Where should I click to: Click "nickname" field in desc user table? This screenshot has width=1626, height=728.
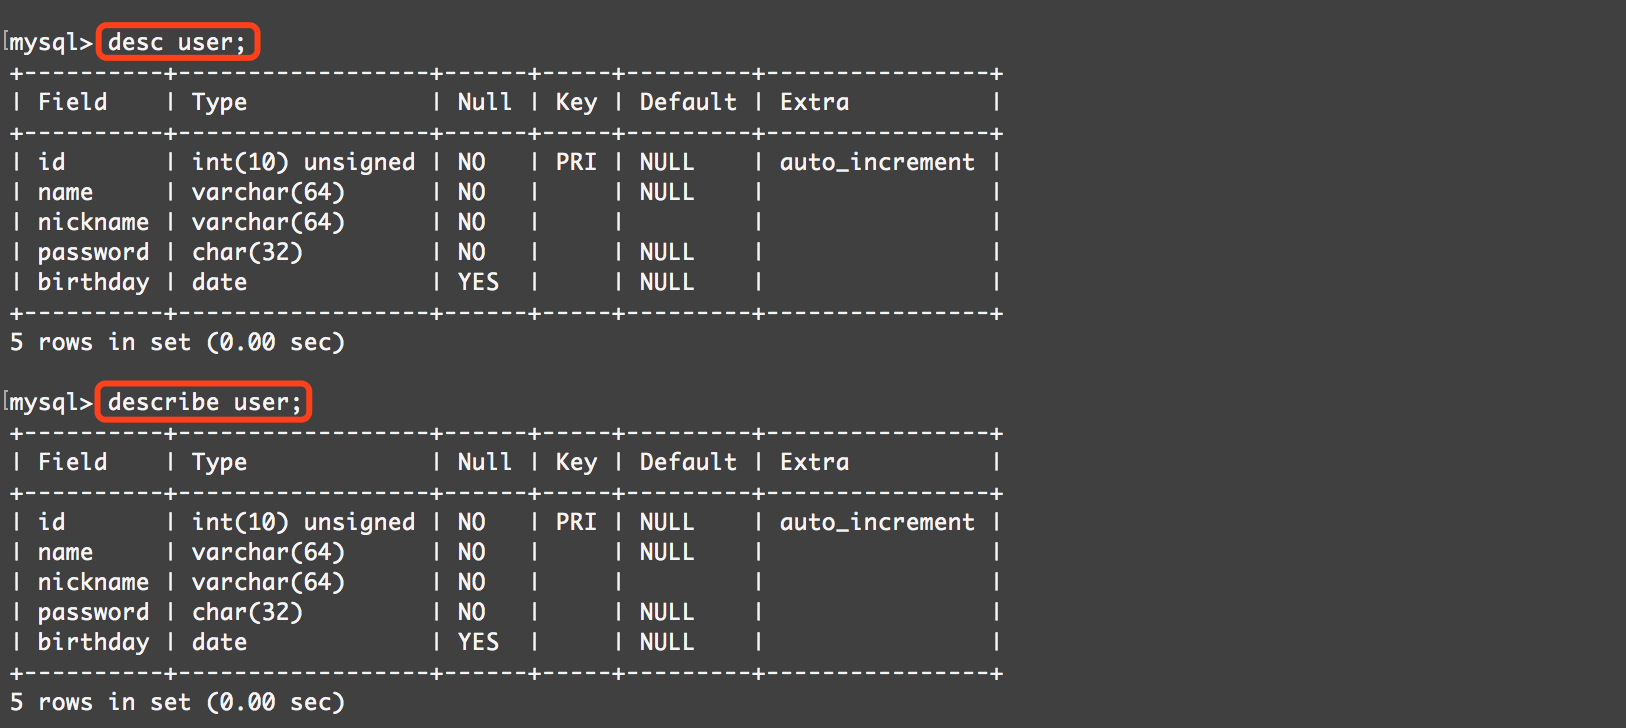coord(93,222)
